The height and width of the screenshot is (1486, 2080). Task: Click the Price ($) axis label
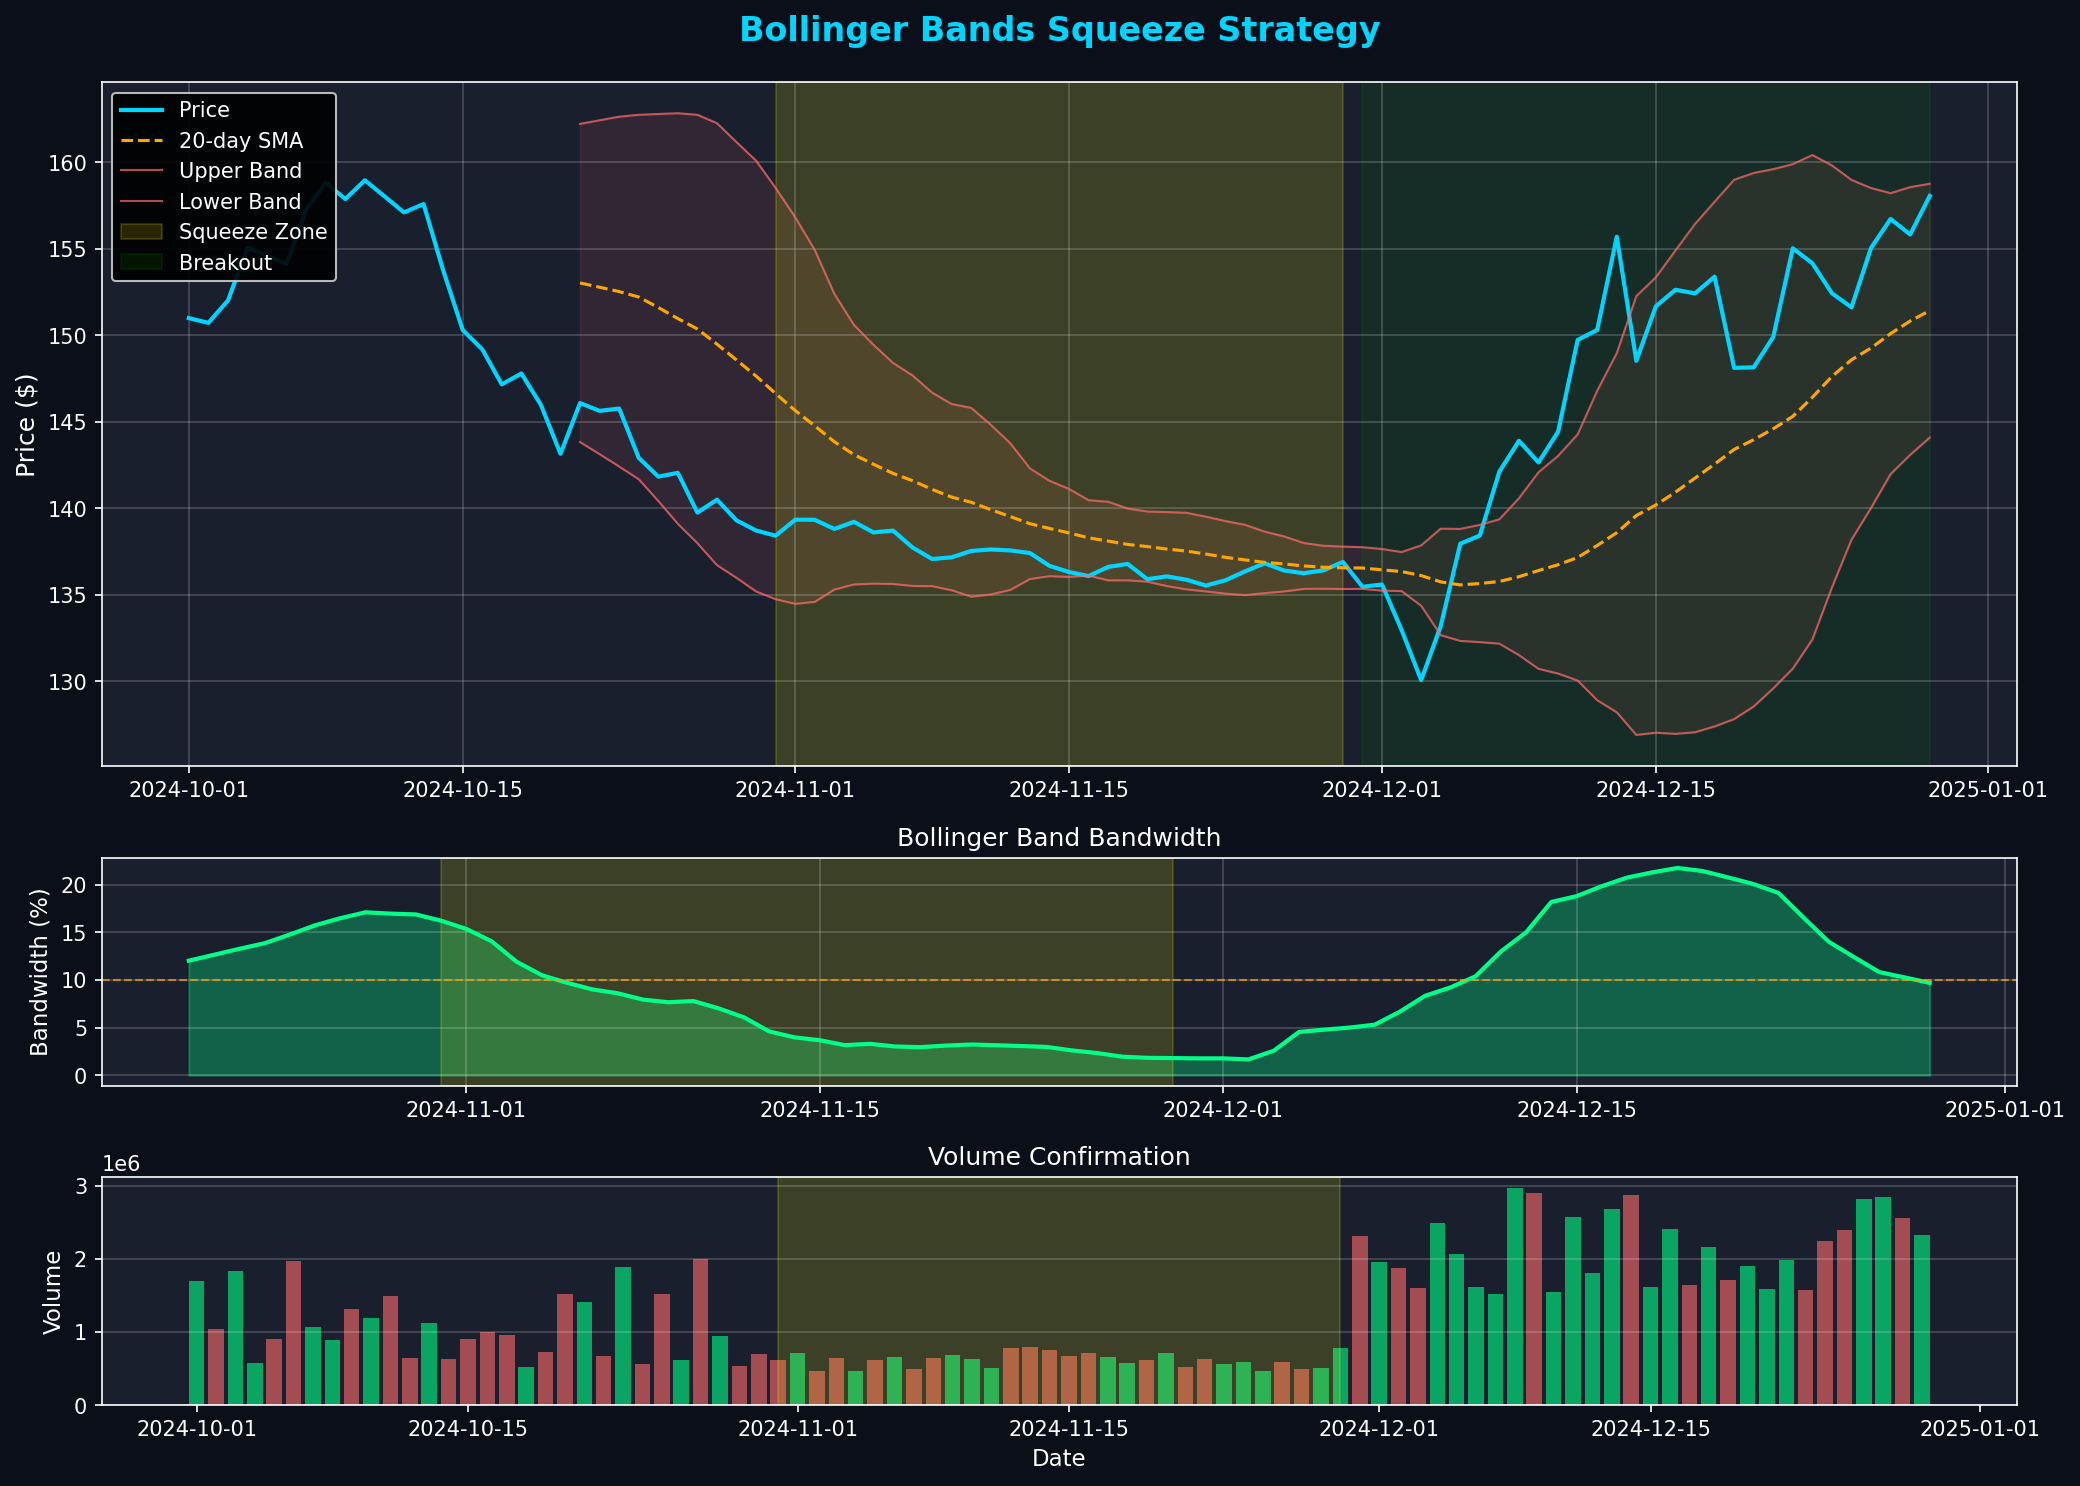tap(27, 423)
